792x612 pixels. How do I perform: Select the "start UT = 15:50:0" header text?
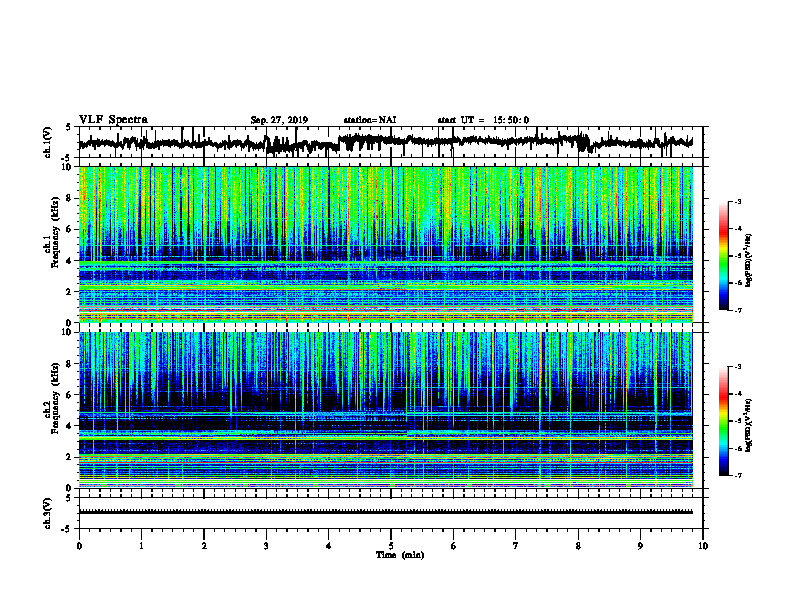[483, 120]
